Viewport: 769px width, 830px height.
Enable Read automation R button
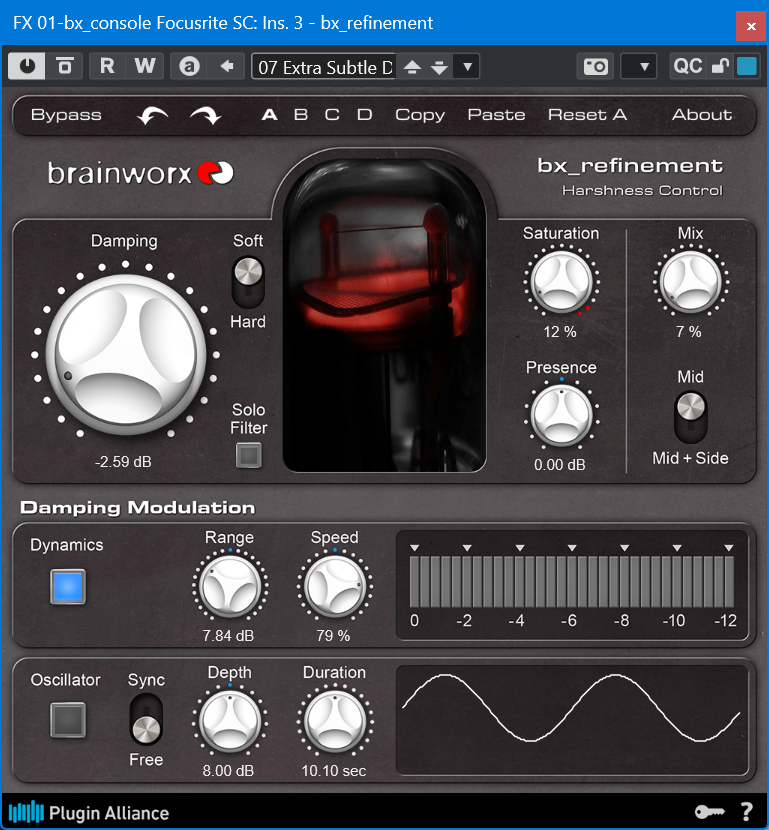107,66
